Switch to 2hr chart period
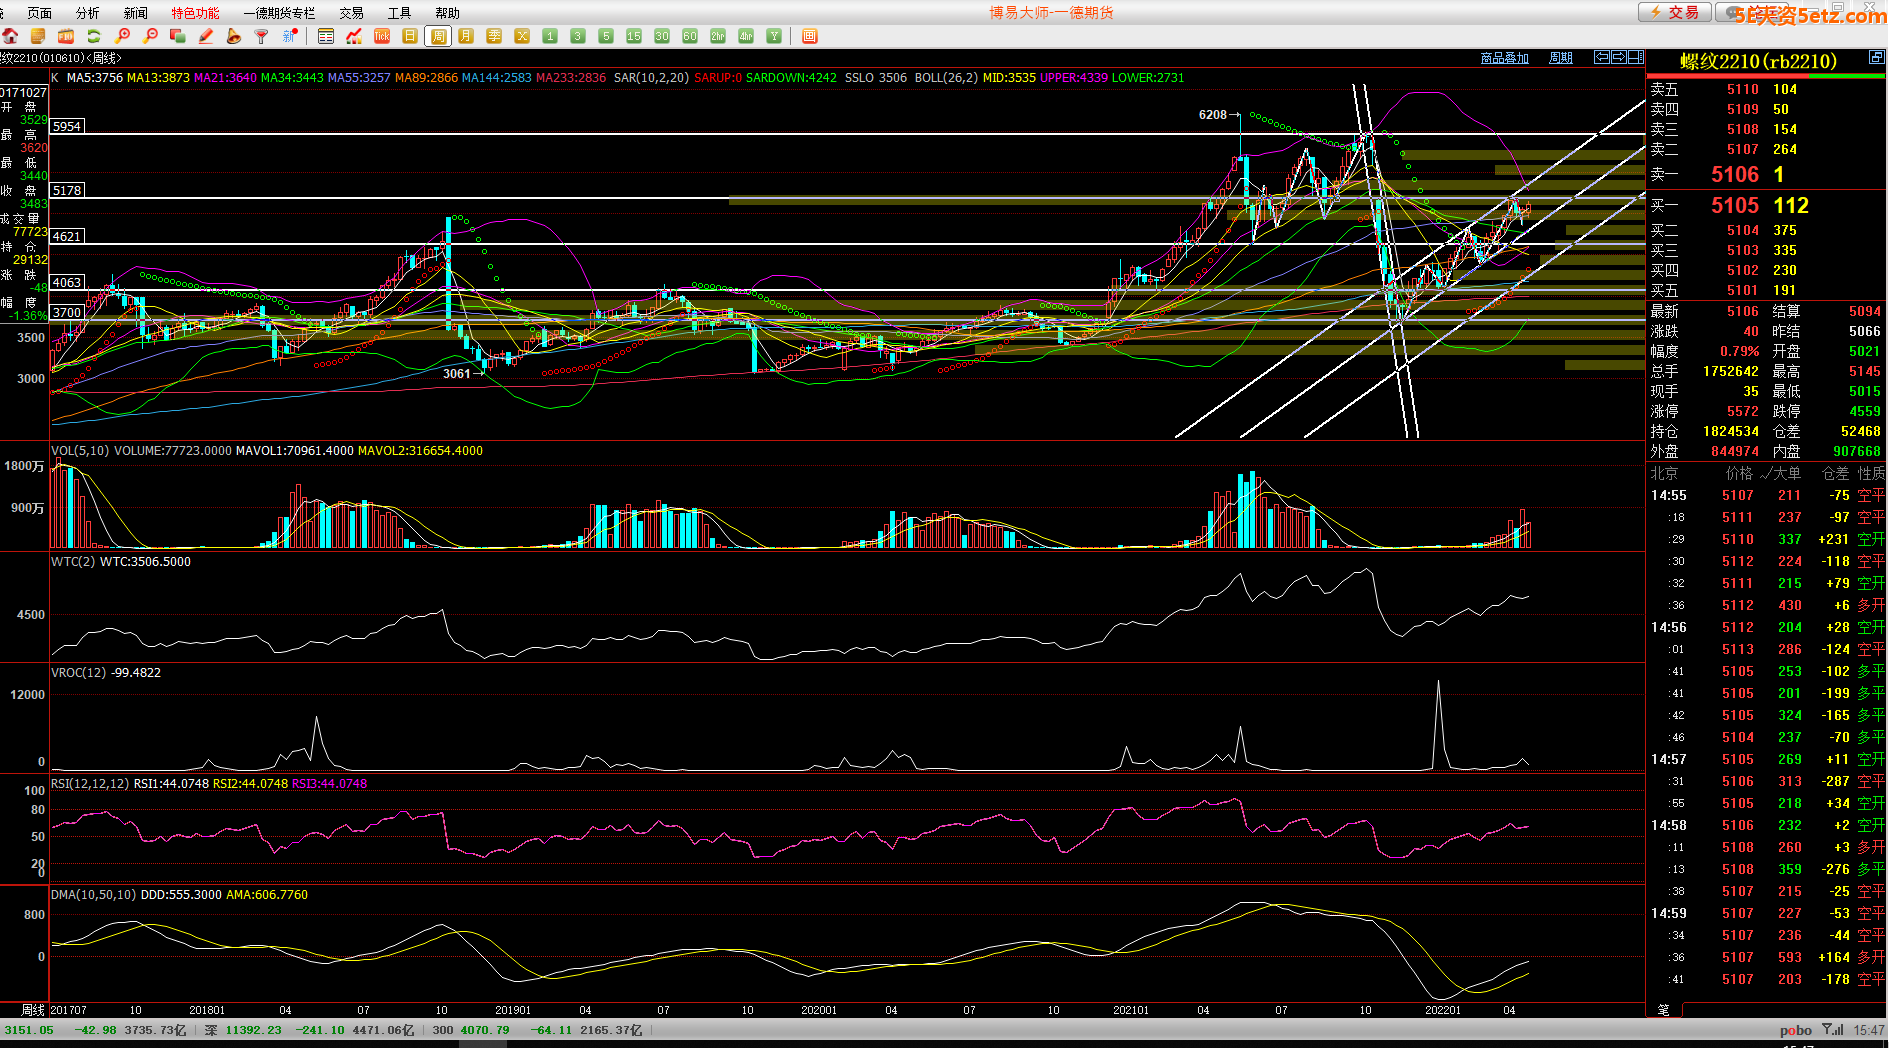The image size is (1889, 1048). (718, 36)
